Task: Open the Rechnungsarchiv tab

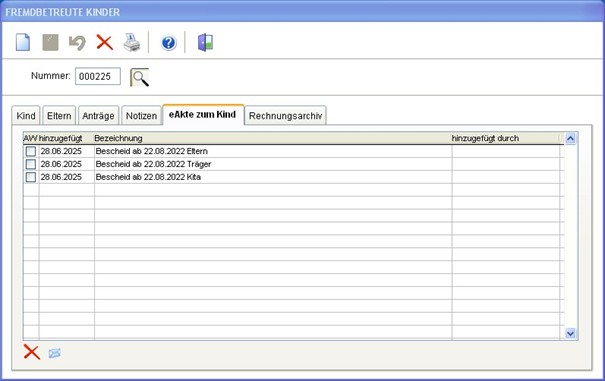Action: (x=286, y=116)
